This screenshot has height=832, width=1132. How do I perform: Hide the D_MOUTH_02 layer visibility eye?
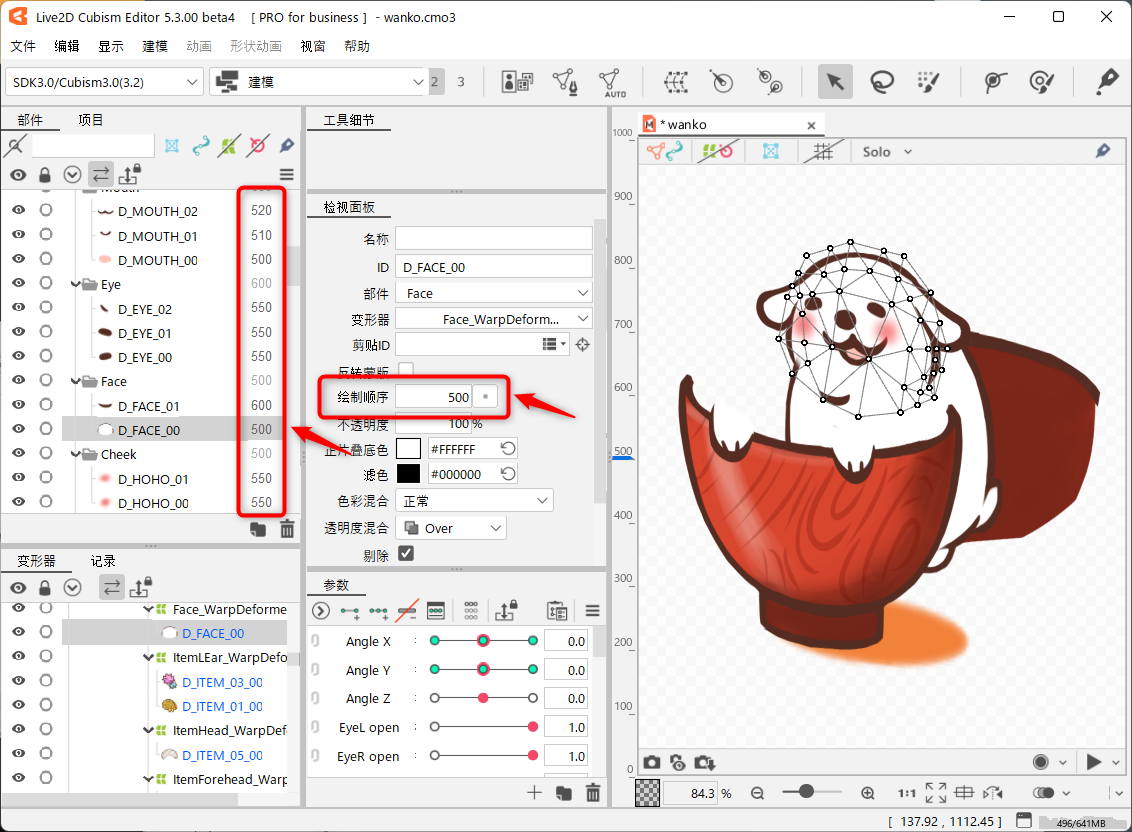click(x=18, y=211)
